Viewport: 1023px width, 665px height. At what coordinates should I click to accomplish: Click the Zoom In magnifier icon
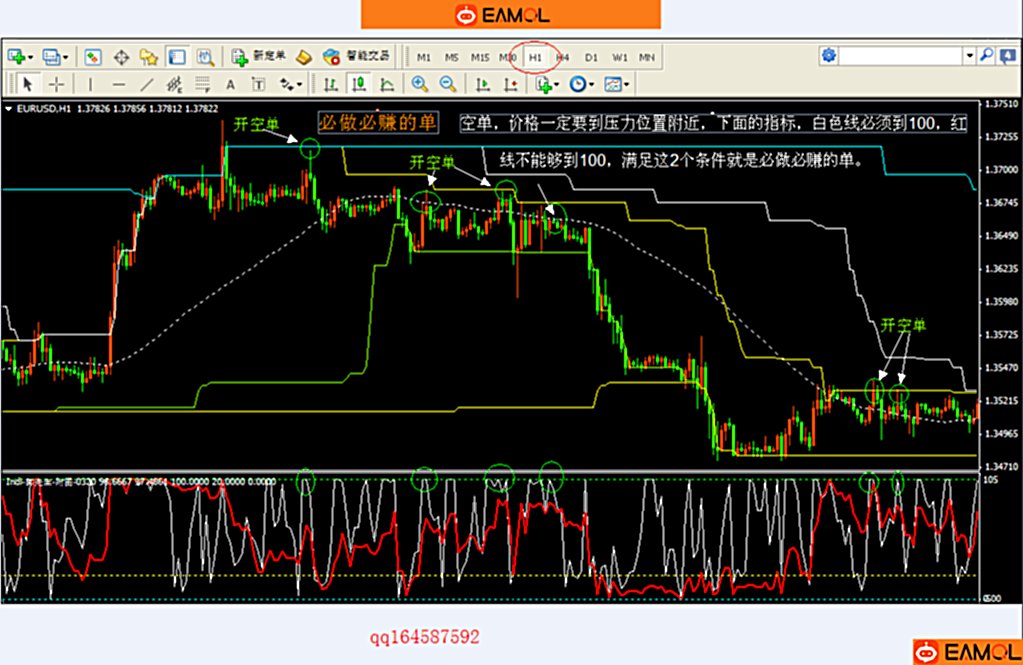pos(420,85)
